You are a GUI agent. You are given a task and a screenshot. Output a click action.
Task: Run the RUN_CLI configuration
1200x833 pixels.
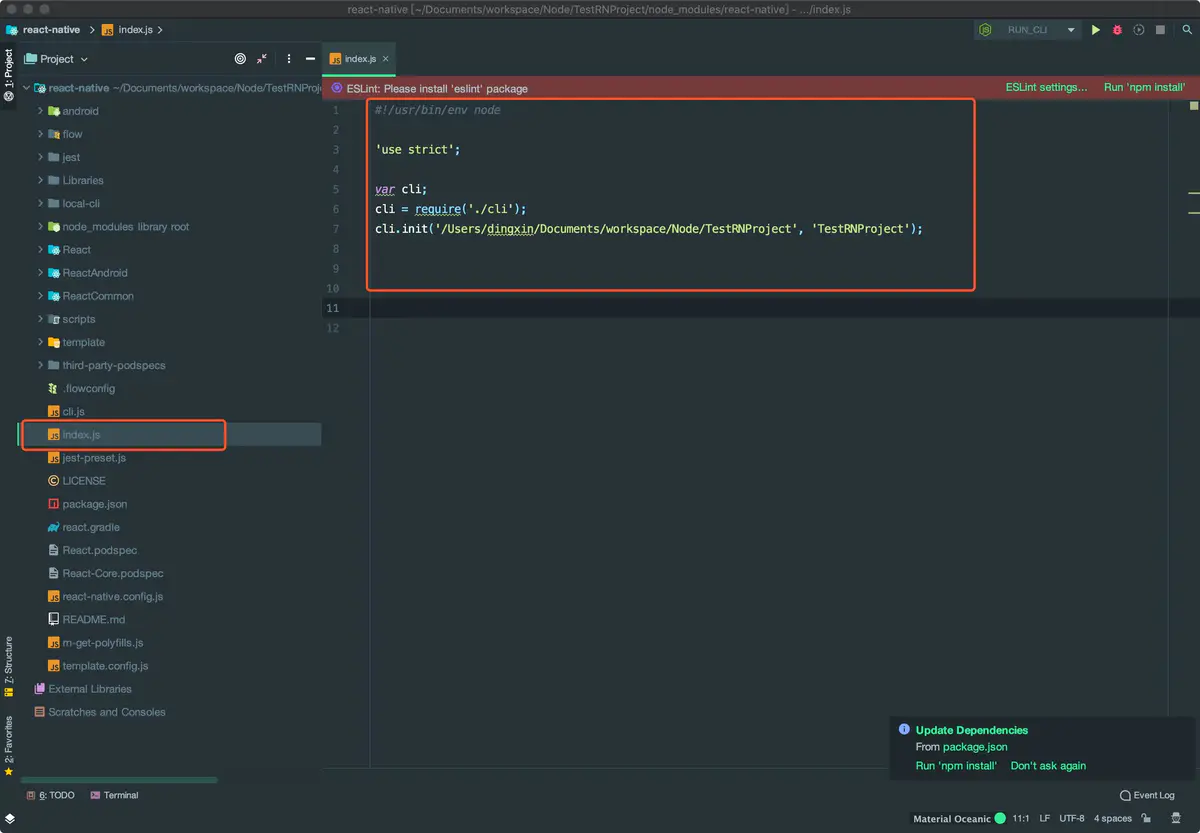coord(1094,30)
